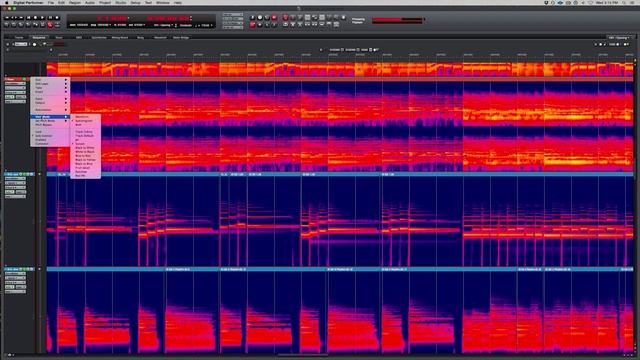Open the Project menu
Screen dimensions: 640x360
pos(105,2)
